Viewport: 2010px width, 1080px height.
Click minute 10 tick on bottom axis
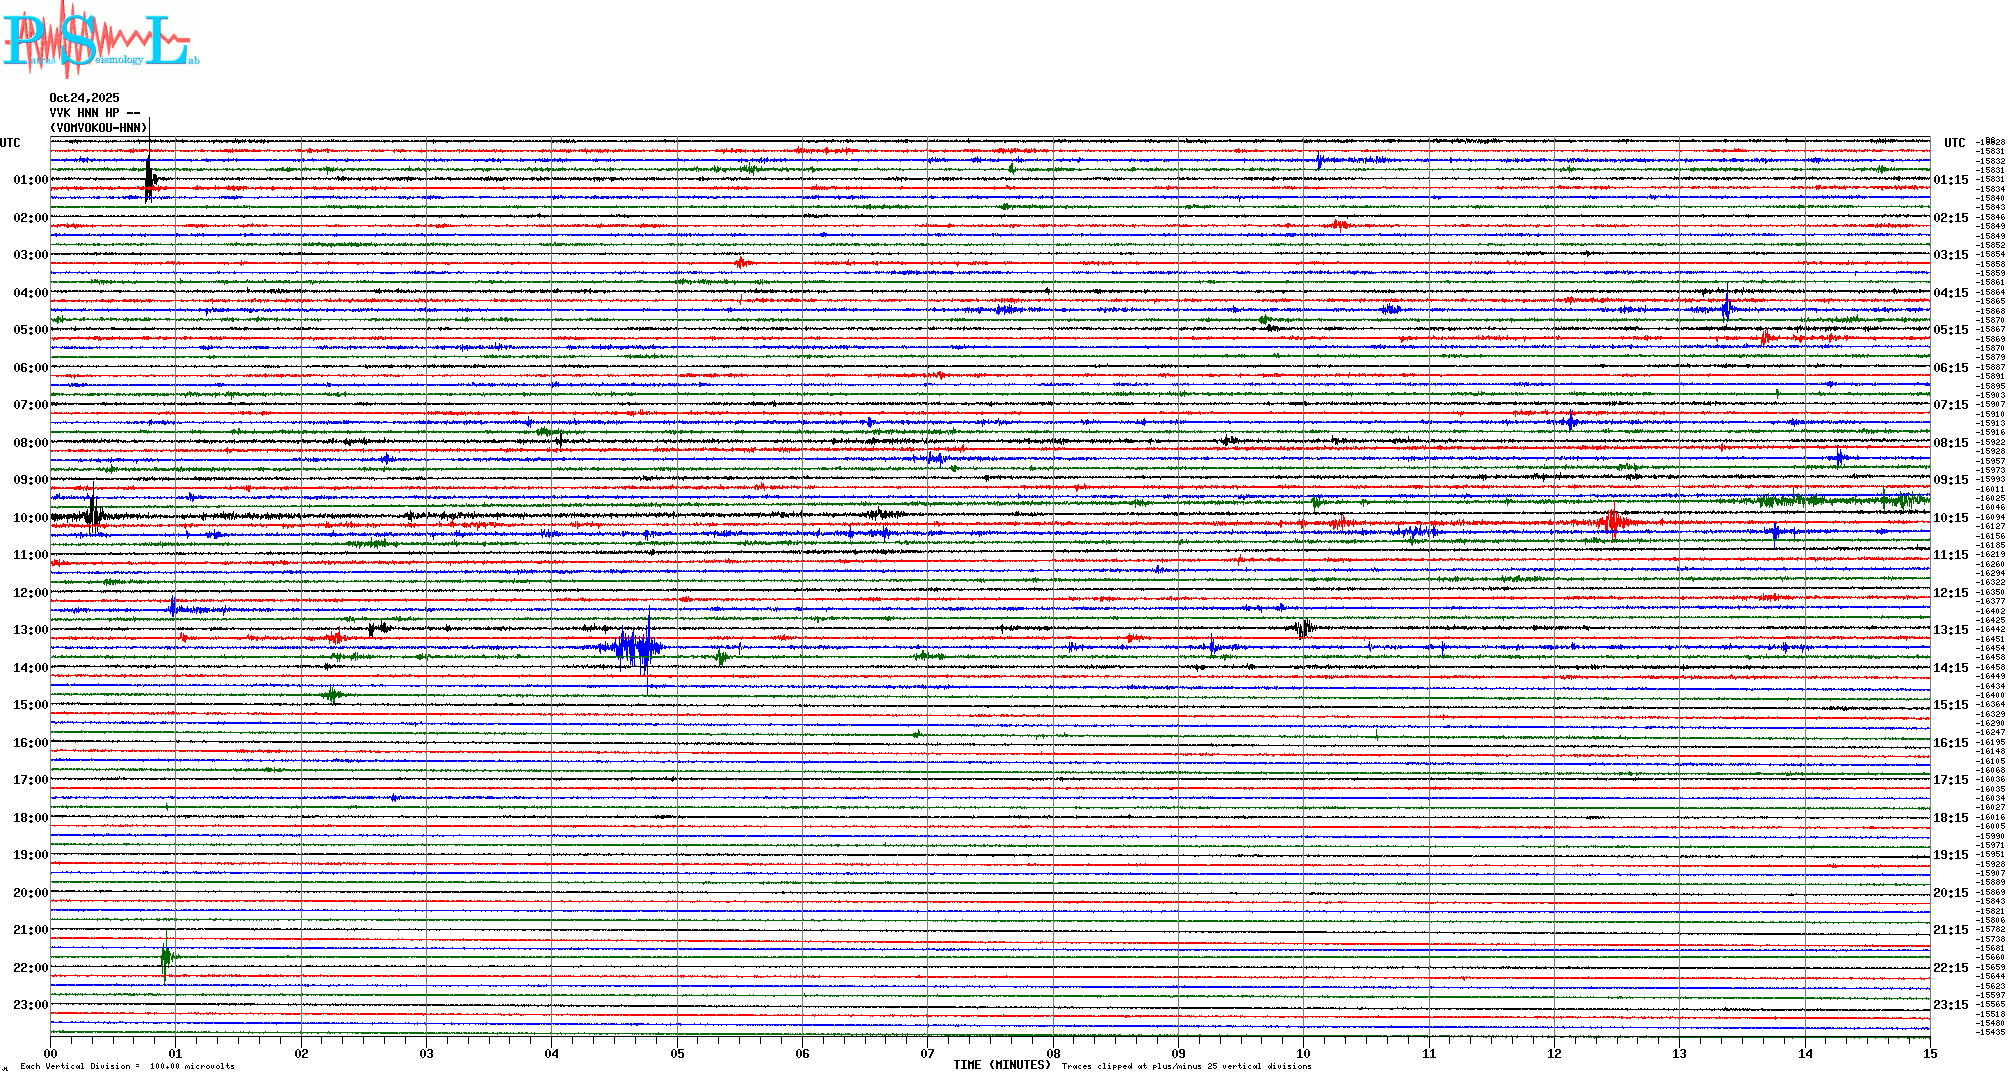1303,1053
